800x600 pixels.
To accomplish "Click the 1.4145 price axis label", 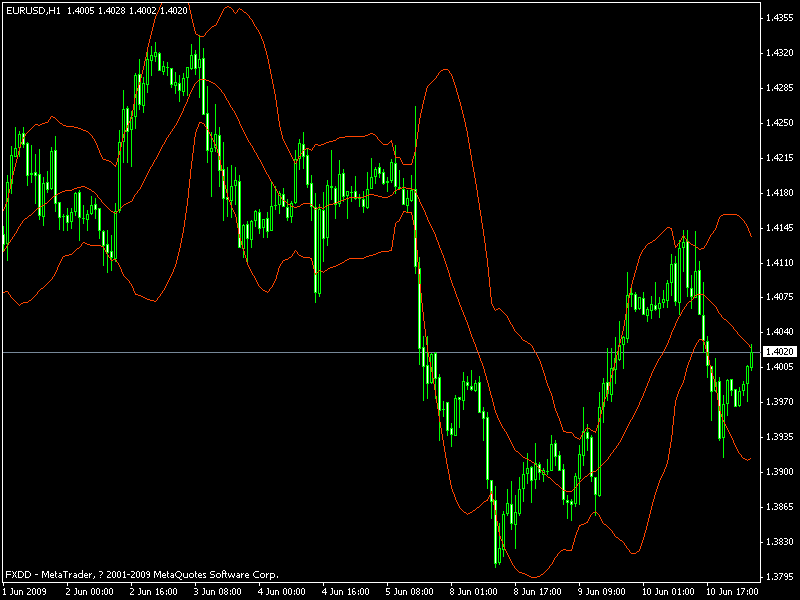I will click(780, 228).
